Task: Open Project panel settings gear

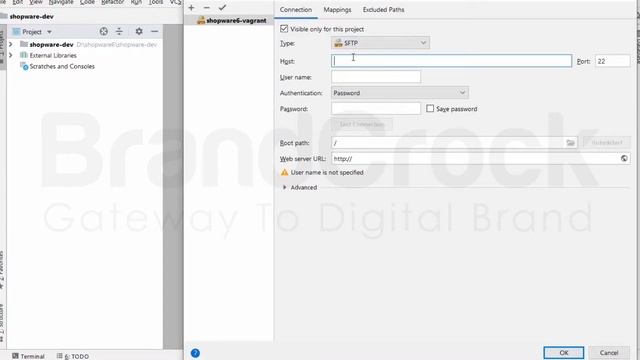Action: click(x=139, y=31)
